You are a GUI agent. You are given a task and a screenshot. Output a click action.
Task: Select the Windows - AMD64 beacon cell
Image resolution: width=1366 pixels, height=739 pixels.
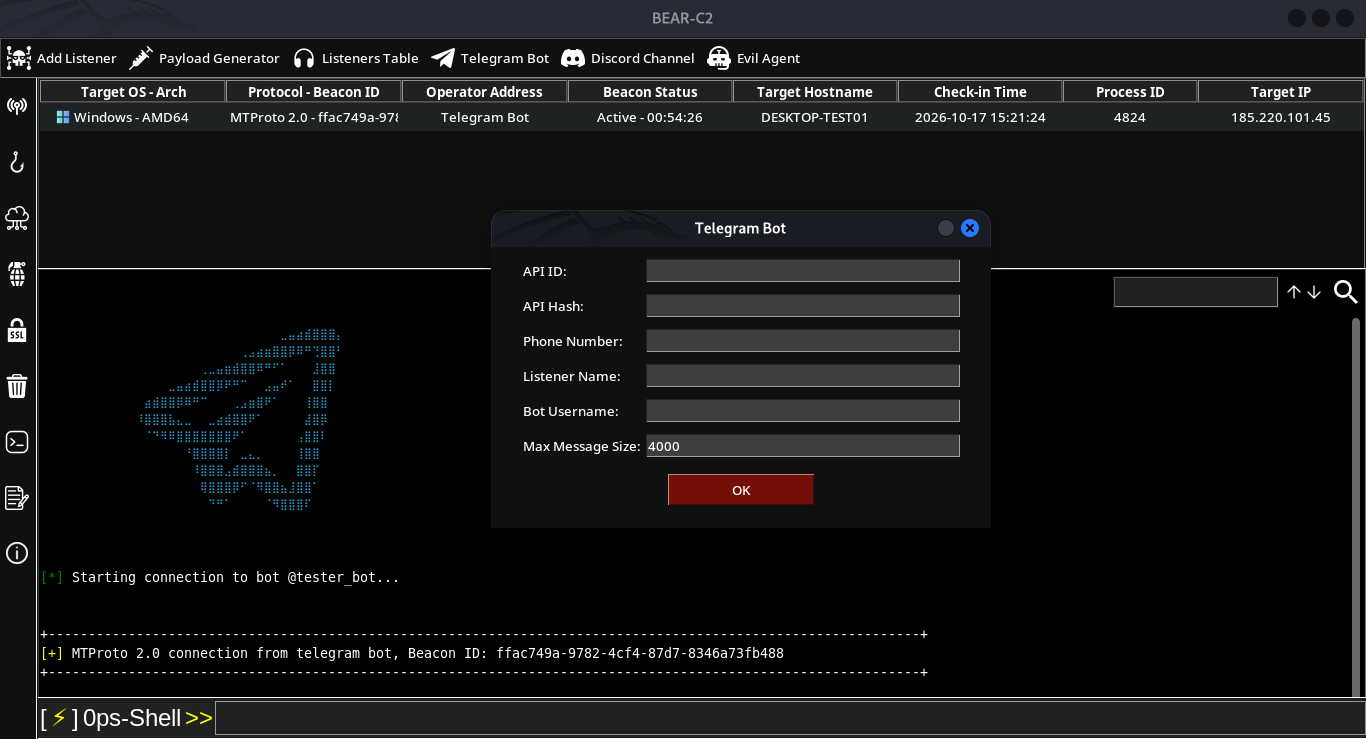[133, 117]
